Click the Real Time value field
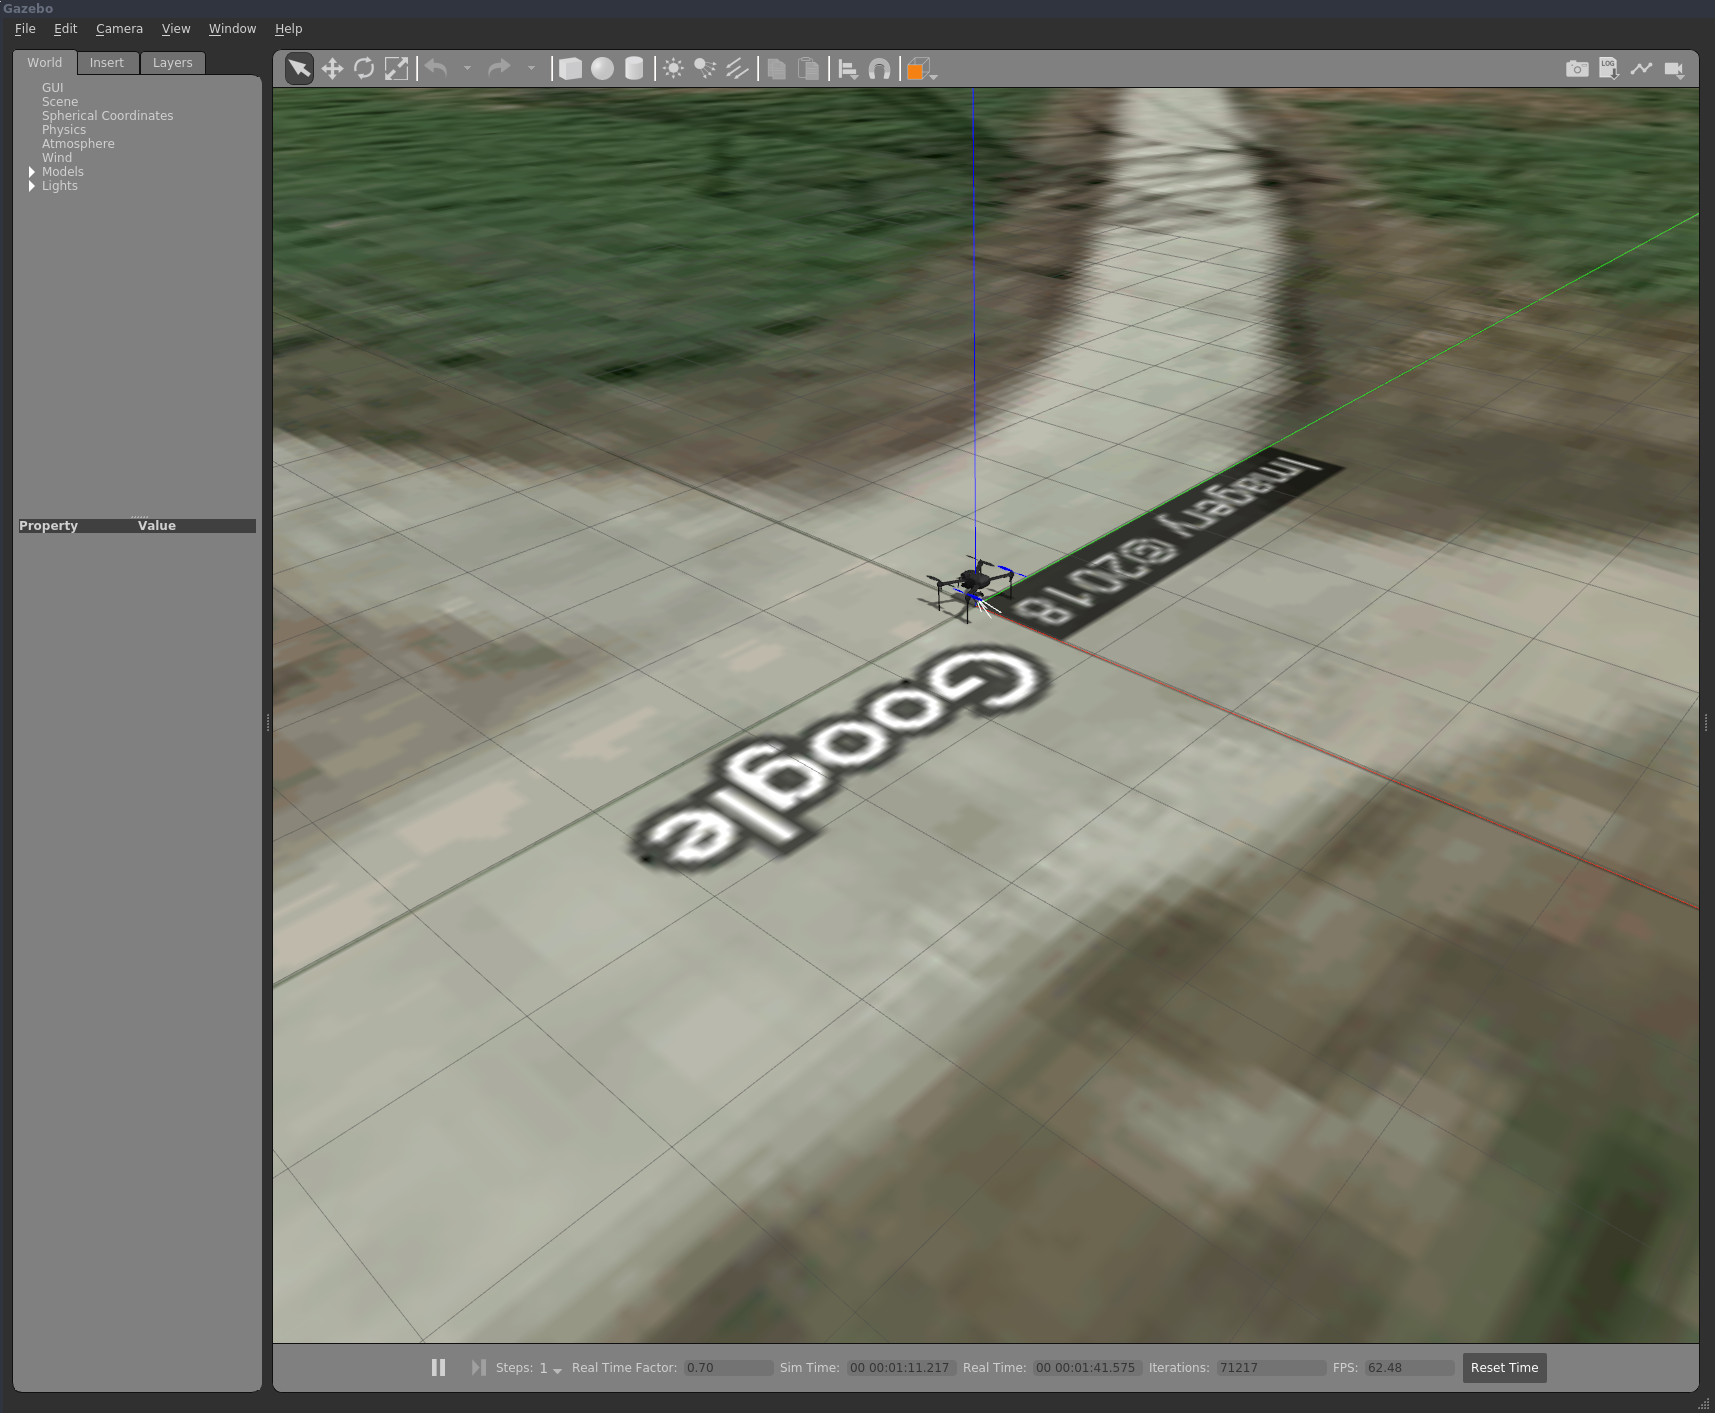The width and height of the screenshot is (1715, 1413). pos(1086,1368)
